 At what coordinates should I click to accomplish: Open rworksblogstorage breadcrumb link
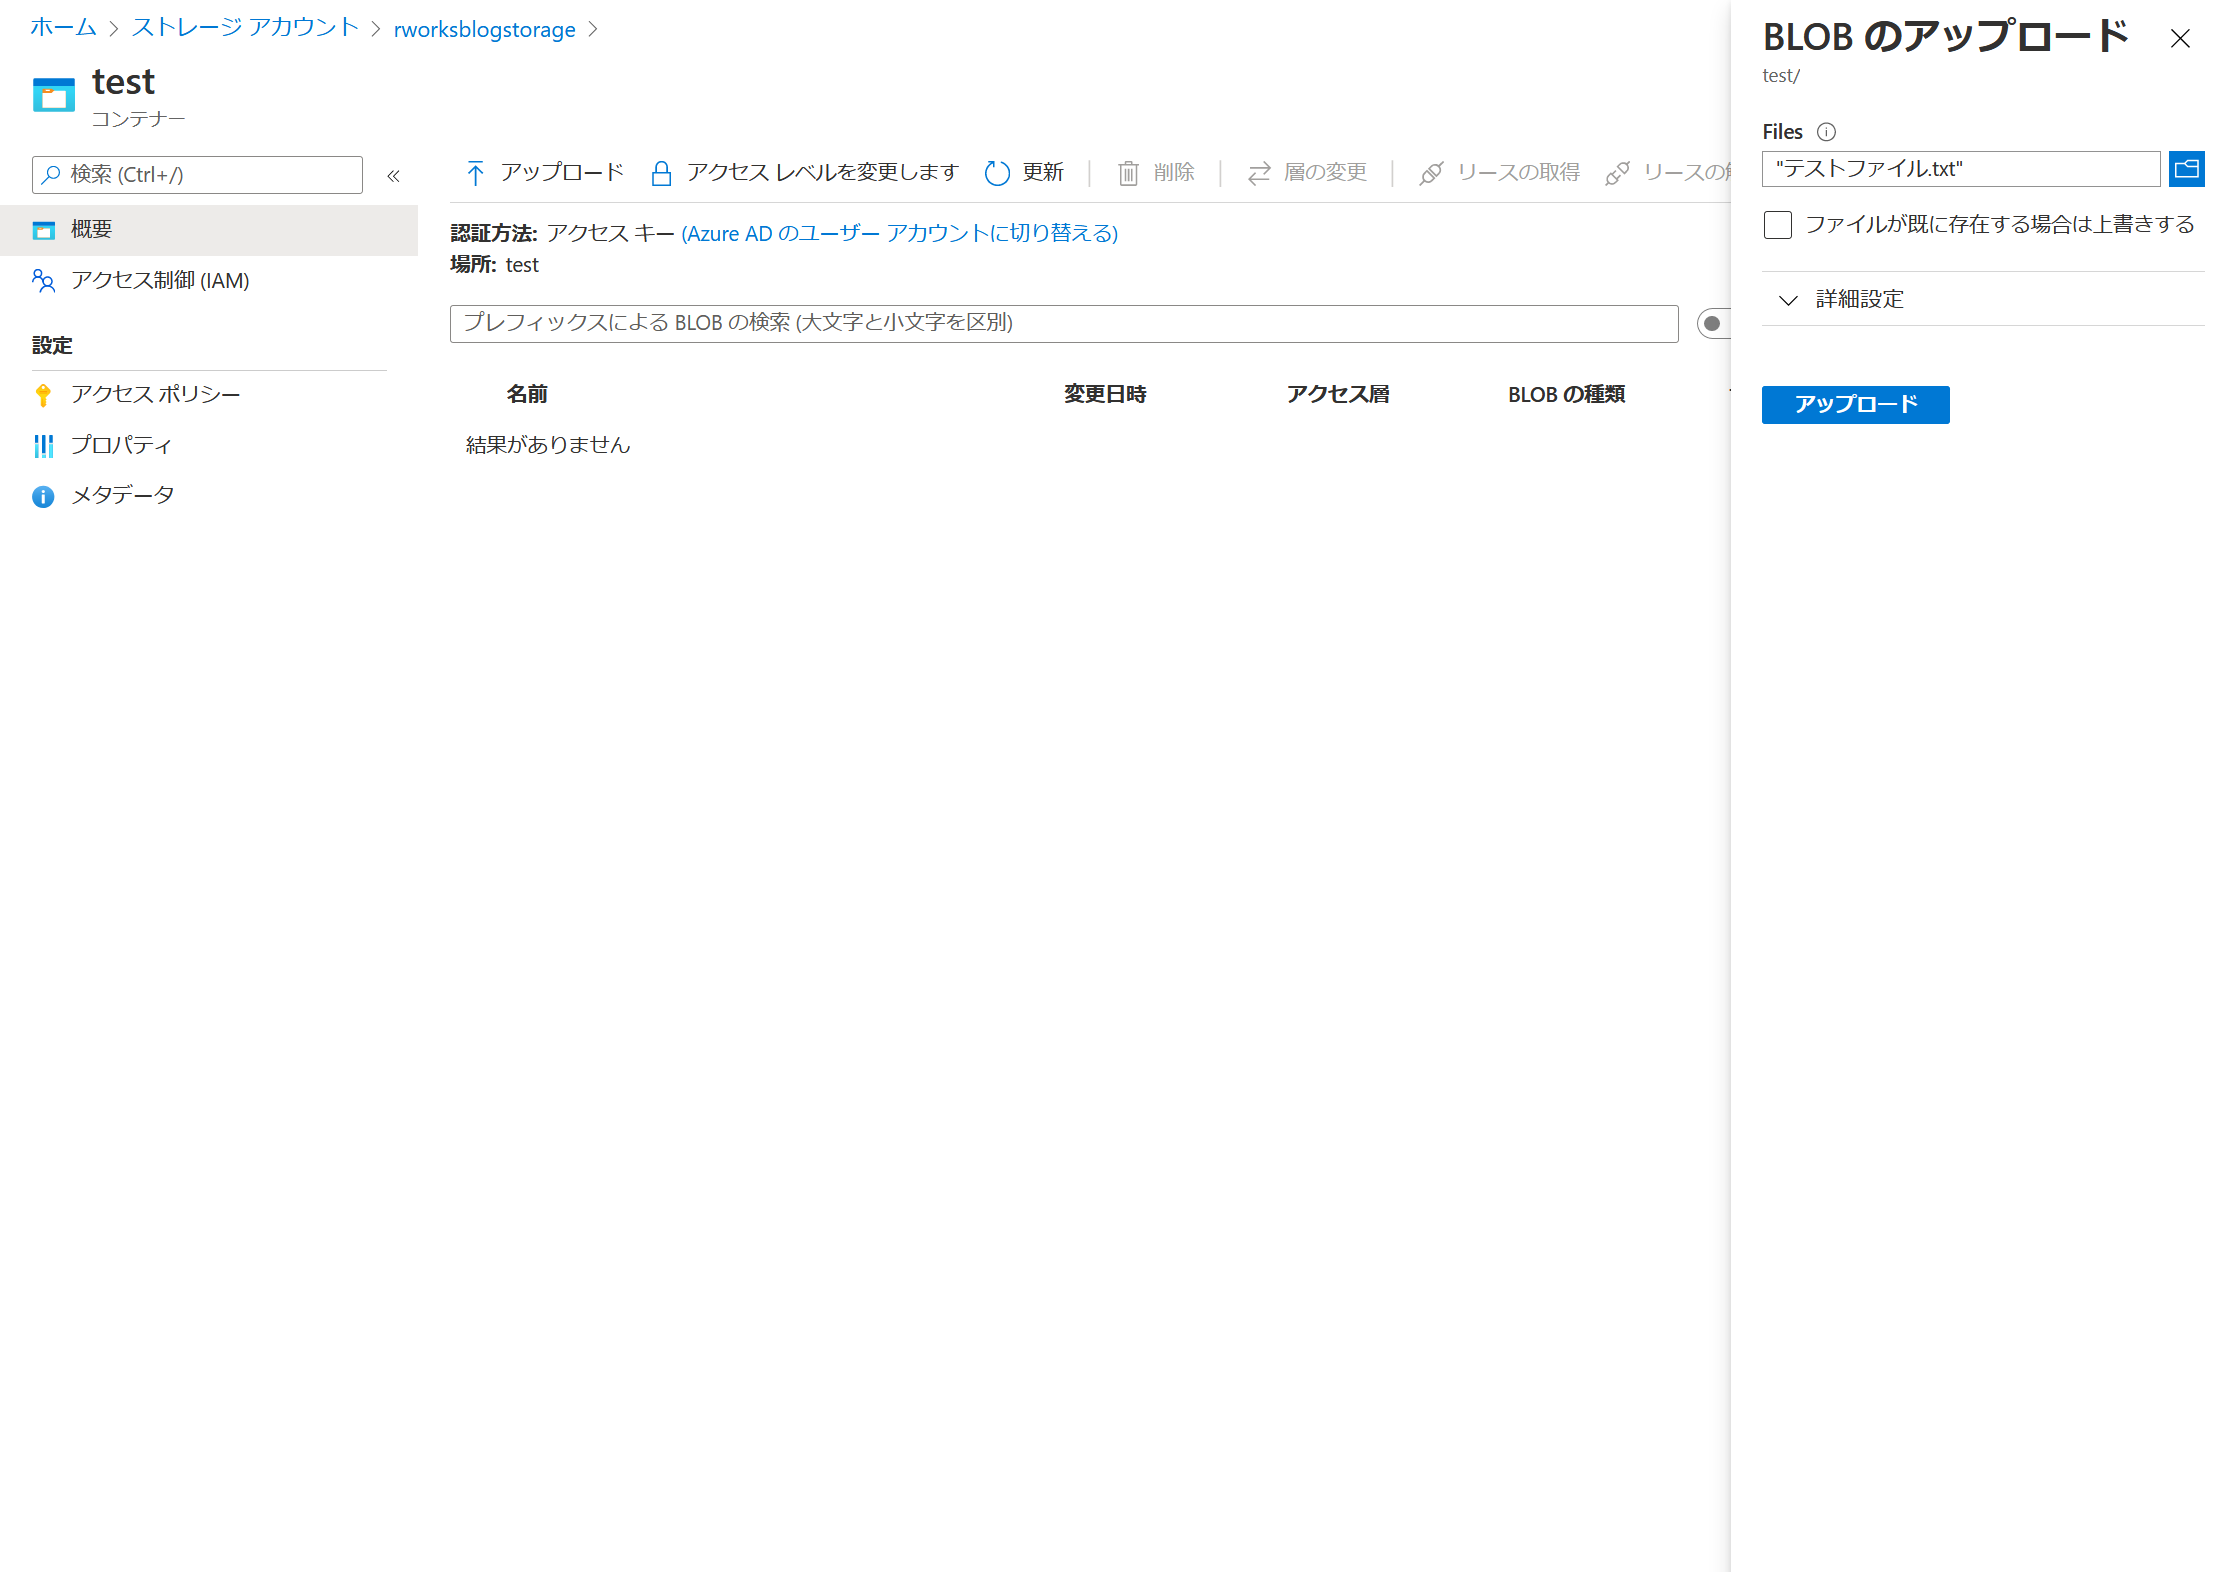pyautogui.click(x=485, y=29)
